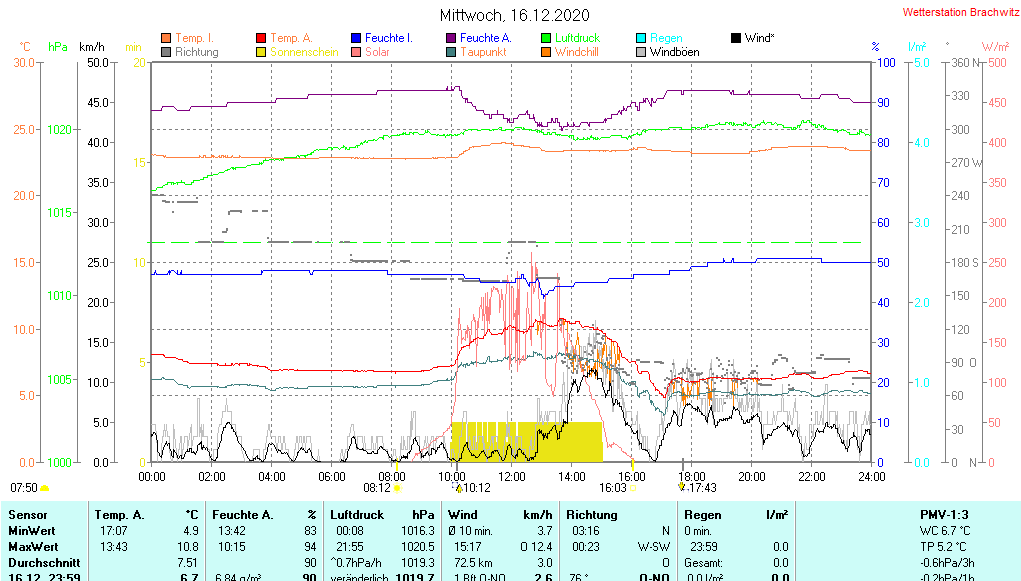This screenshot has width=1021, height=581.
Task: Click the sunset marker at 17:43
Action: click(x=682, y=488)
